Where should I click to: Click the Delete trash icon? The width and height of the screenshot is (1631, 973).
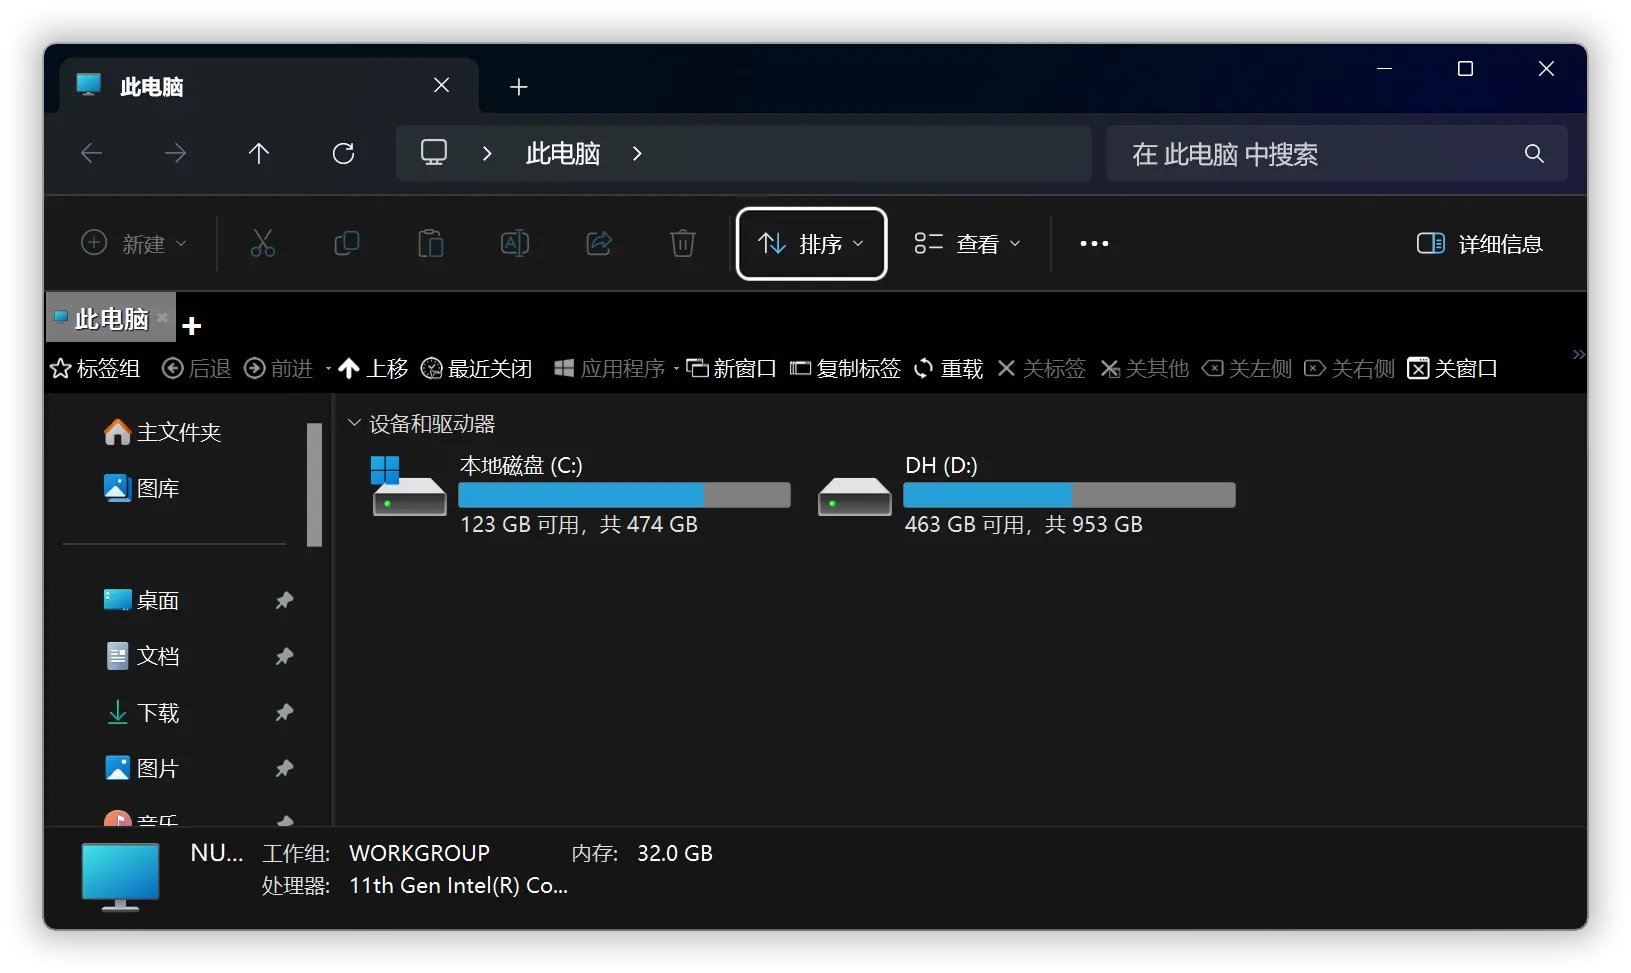683,243
